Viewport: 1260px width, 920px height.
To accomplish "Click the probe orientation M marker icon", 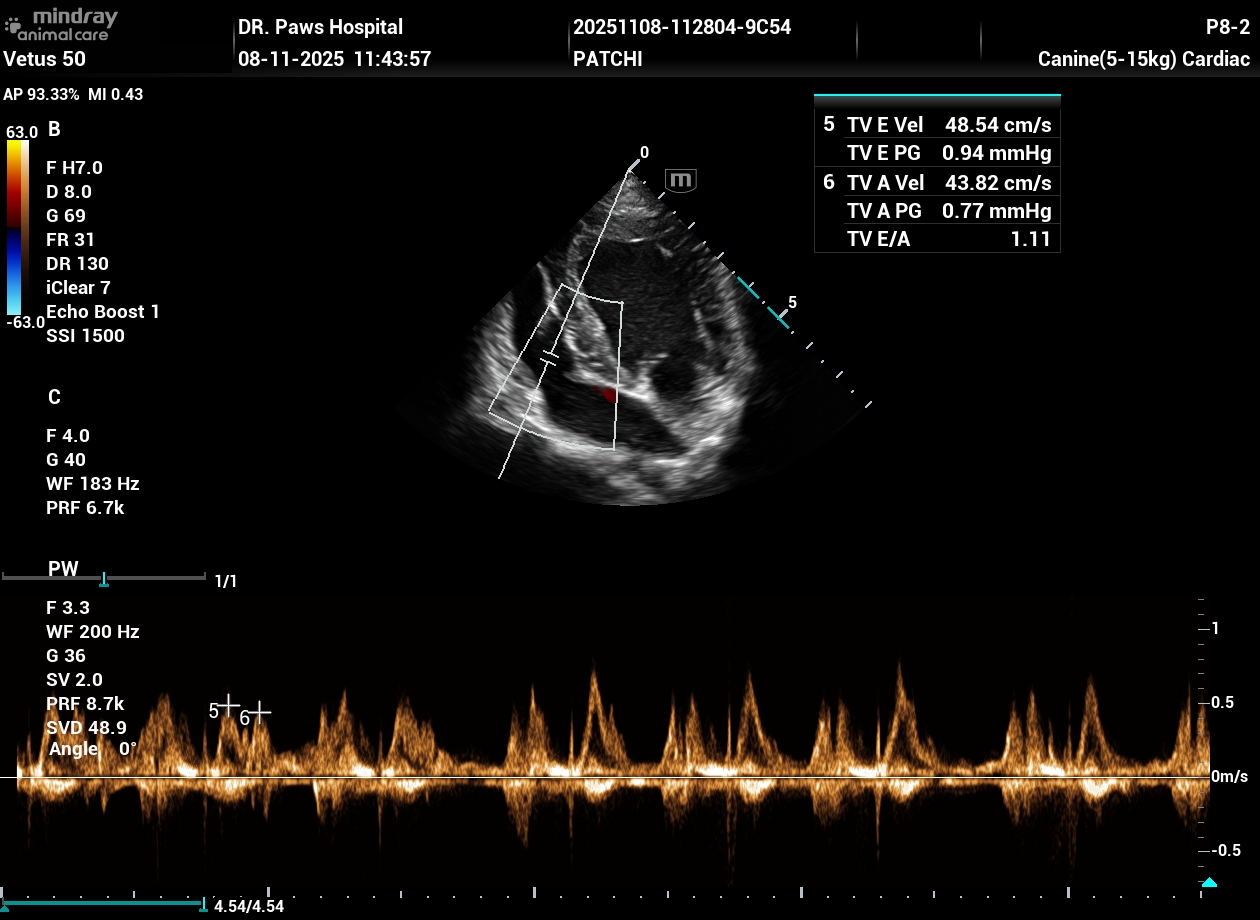I will (680, 181).
